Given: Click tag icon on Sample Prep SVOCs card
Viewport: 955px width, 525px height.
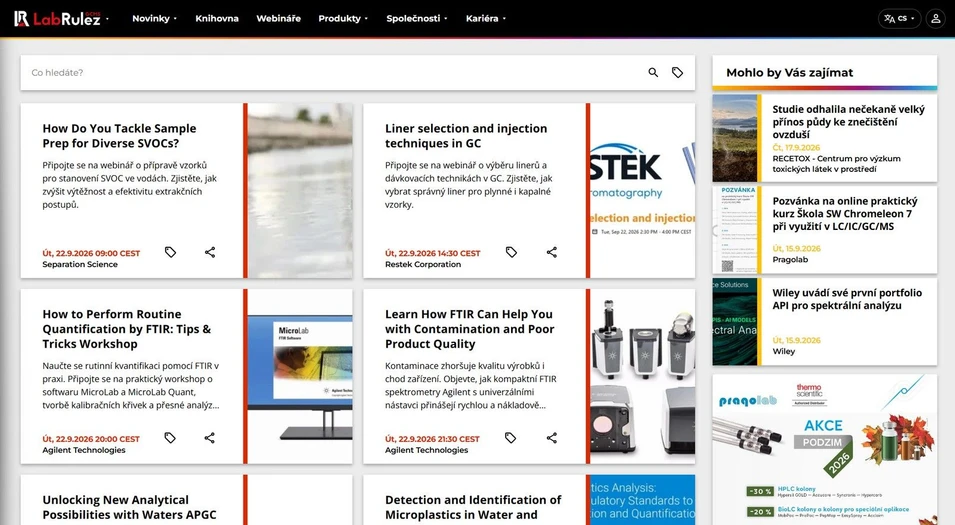Looking at the screenshot, I should (171, 252).
